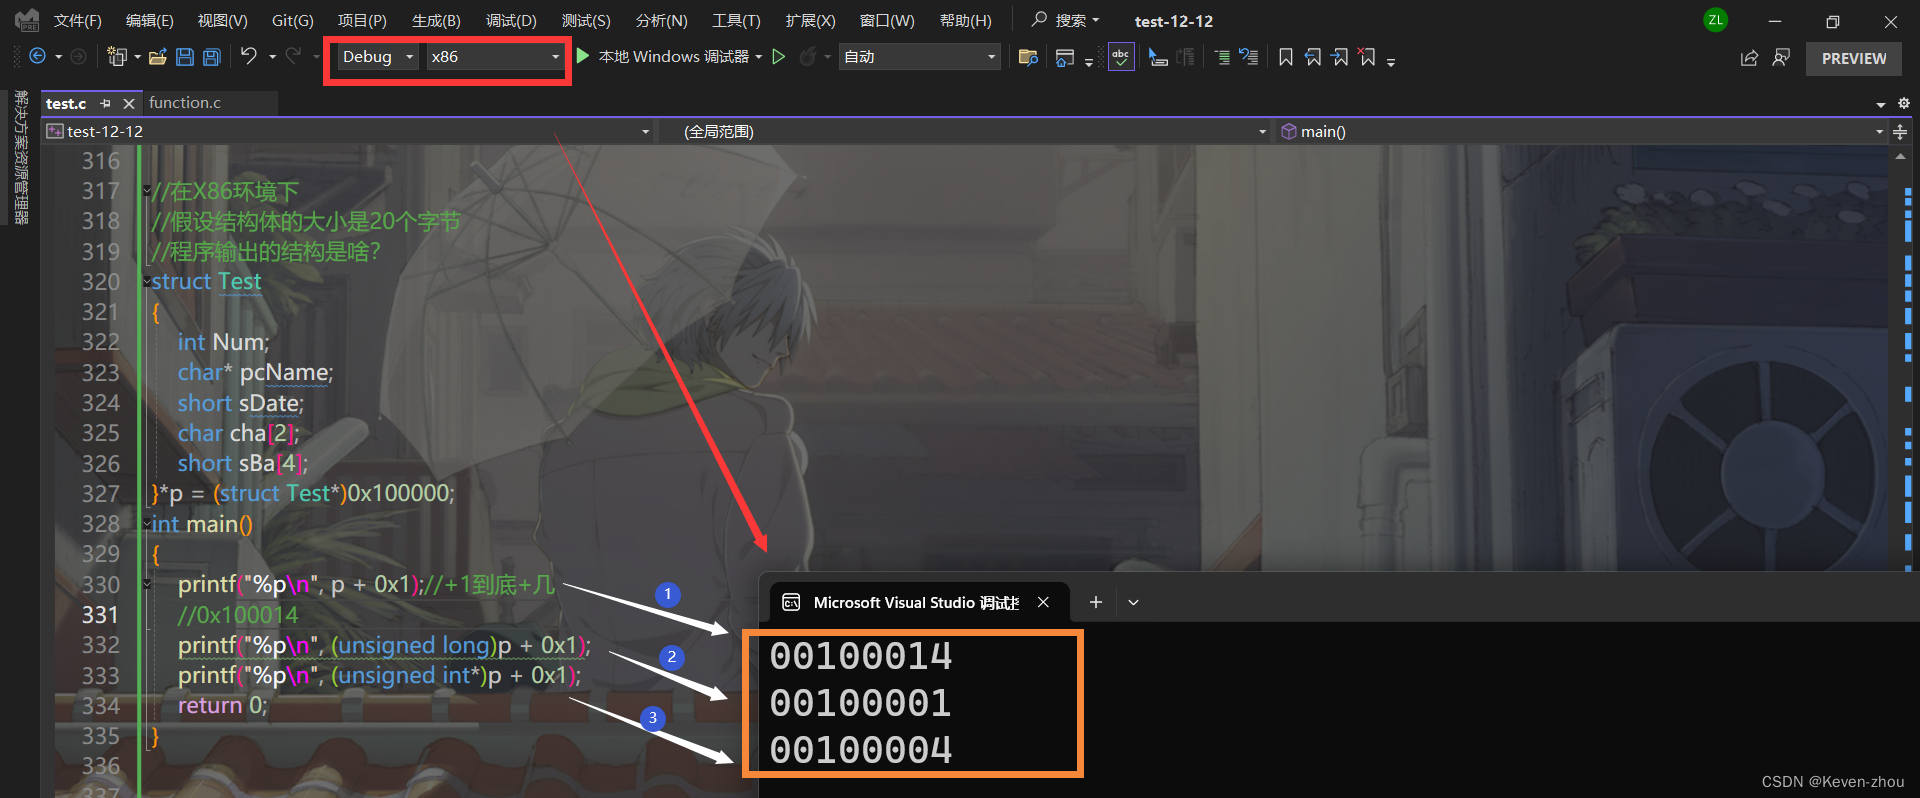Expand the 本地 Windows 调试器 dropdown arrow
The width and height of the screenshot is (1920, 798).
click(x=759, y=57)
